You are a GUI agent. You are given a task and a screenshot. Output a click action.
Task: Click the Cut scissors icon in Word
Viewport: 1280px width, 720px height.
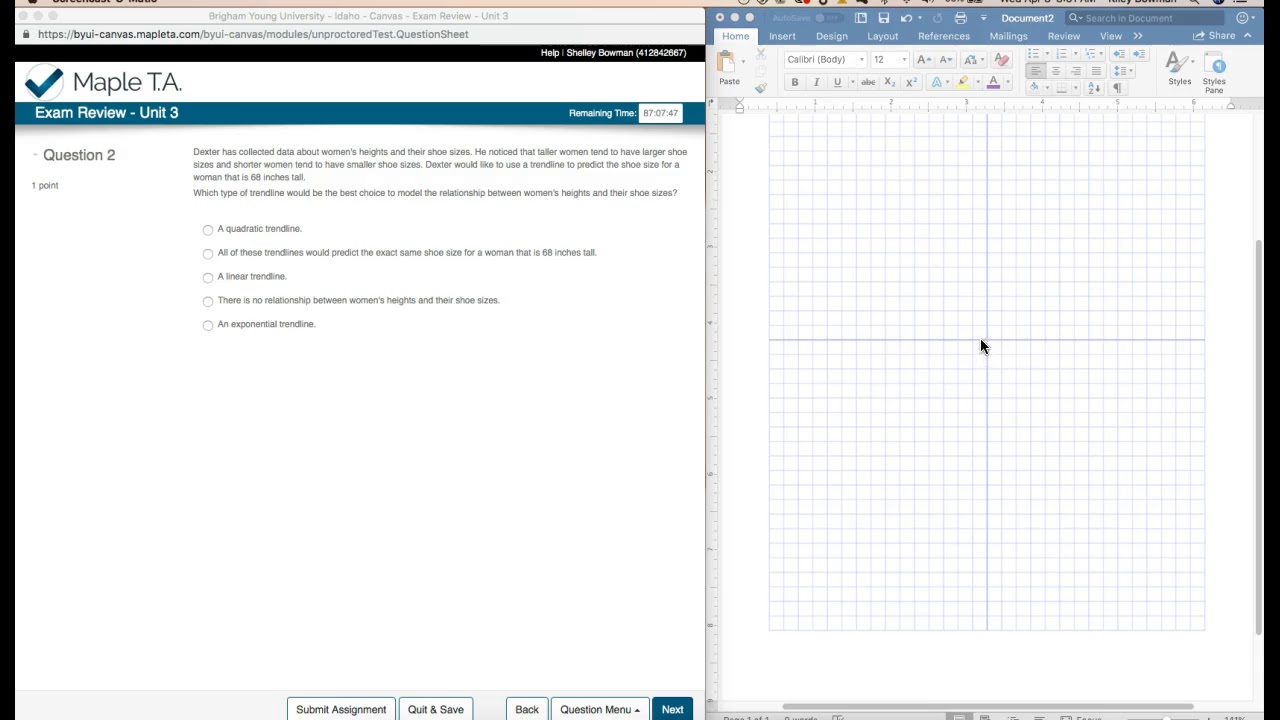pyautogui.click(x=761, y=55)
